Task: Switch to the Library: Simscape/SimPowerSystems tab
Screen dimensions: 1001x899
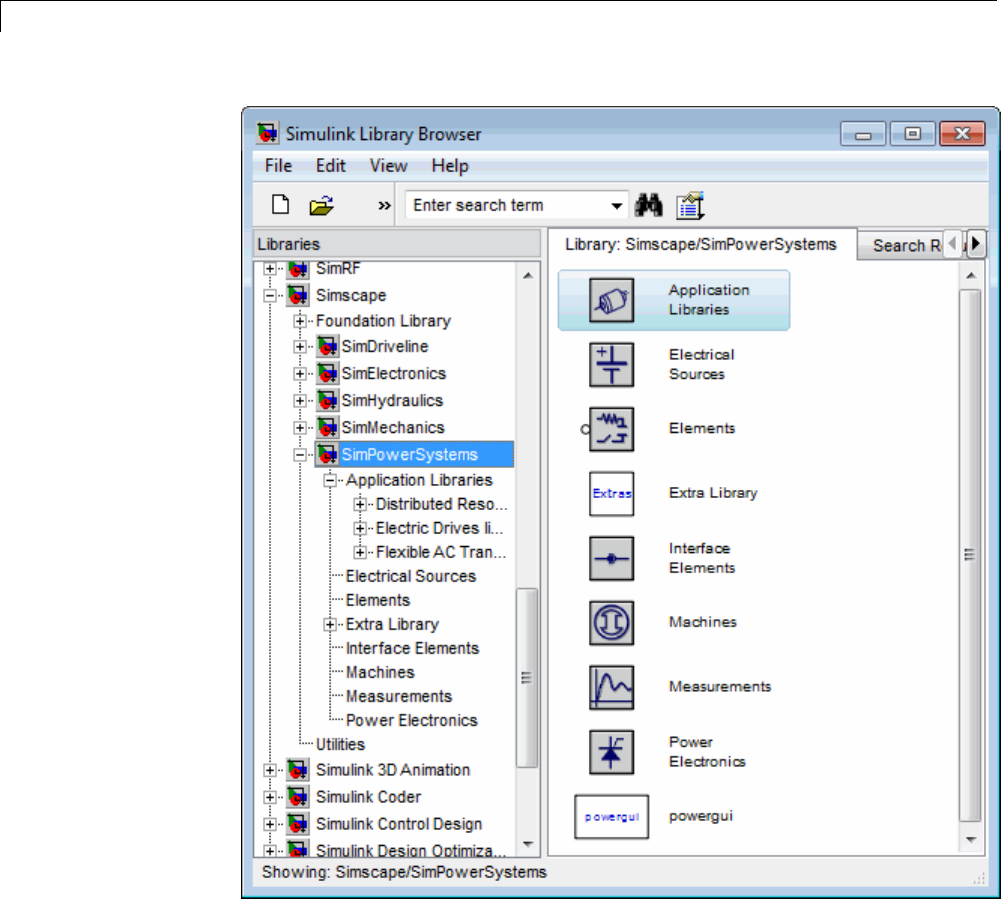Action: coord(700,245)
